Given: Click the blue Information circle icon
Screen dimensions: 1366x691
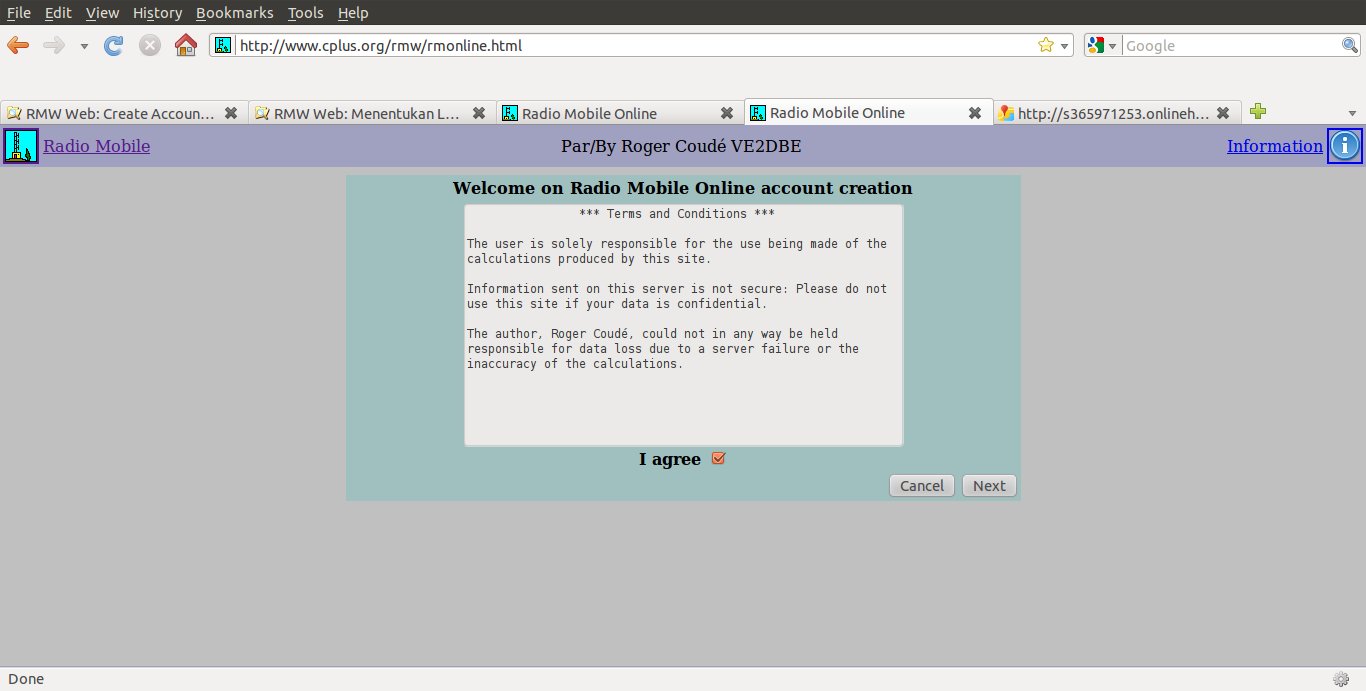Looking at the screenshot, I should pyautogui.click(x=1345, y=146).
